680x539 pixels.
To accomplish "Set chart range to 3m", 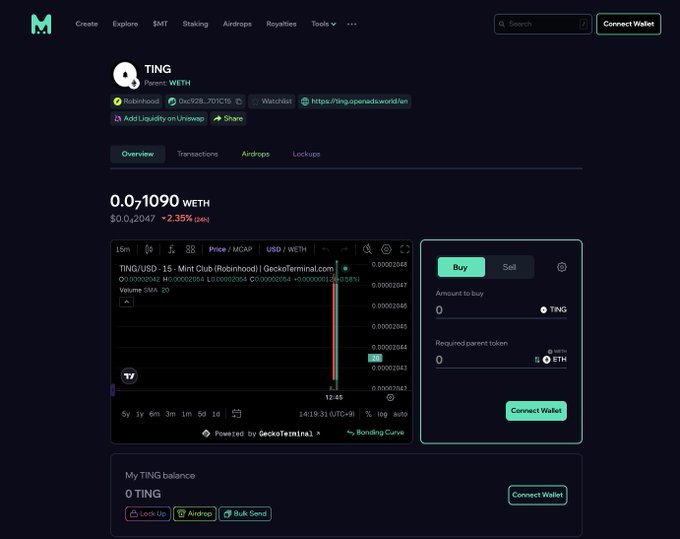I will 170,414.
